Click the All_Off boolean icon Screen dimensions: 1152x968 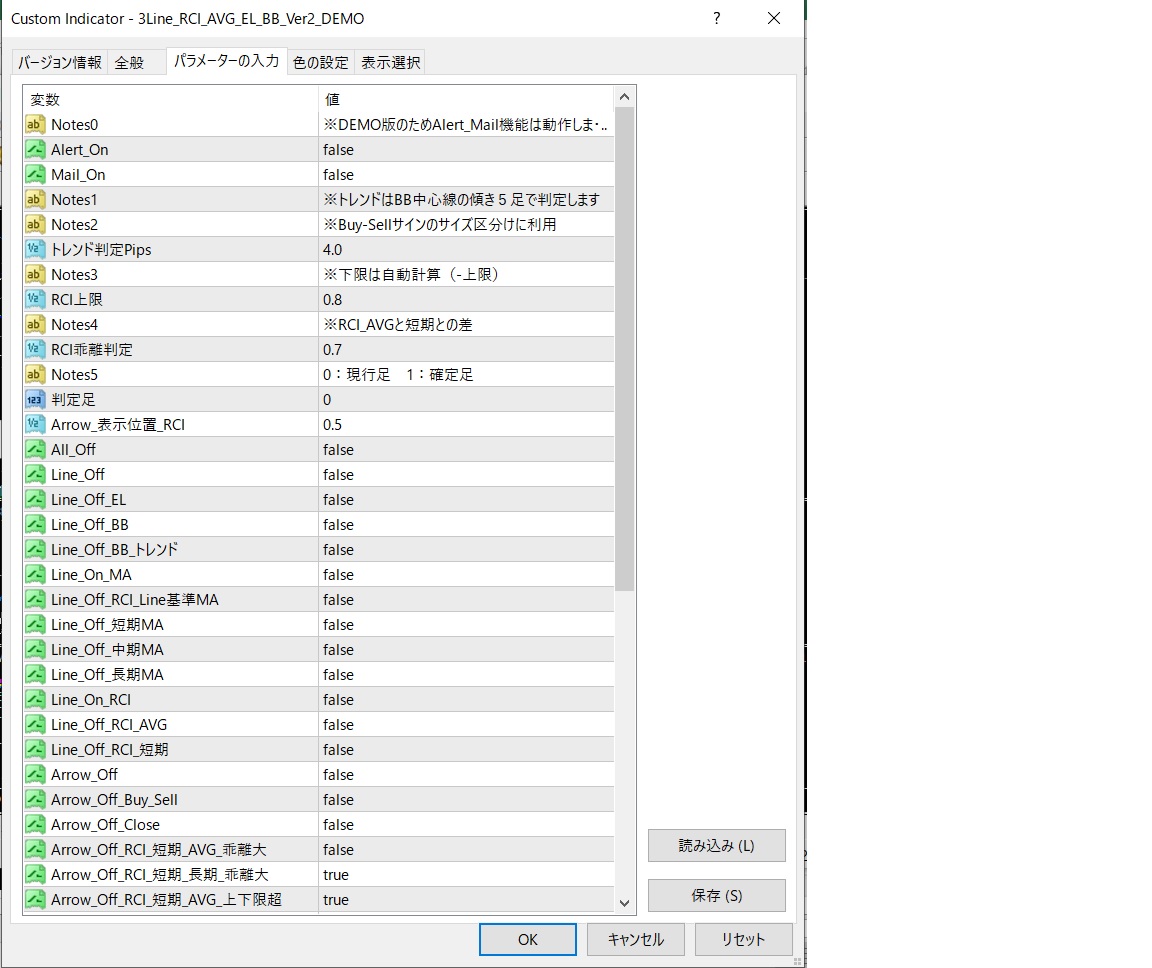coord(35,449)
